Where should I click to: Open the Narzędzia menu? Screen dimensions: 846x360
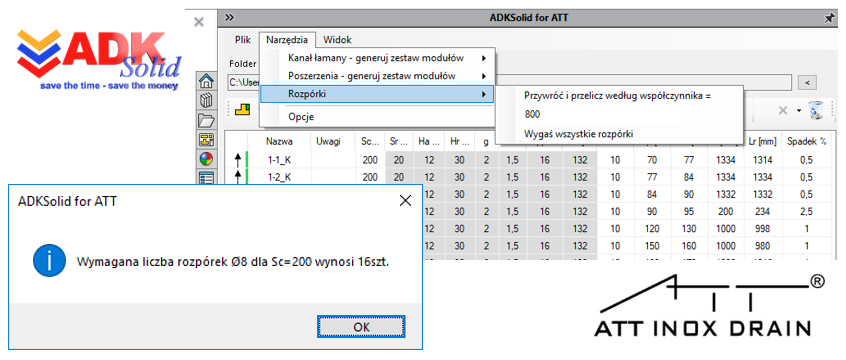(287, 39)
